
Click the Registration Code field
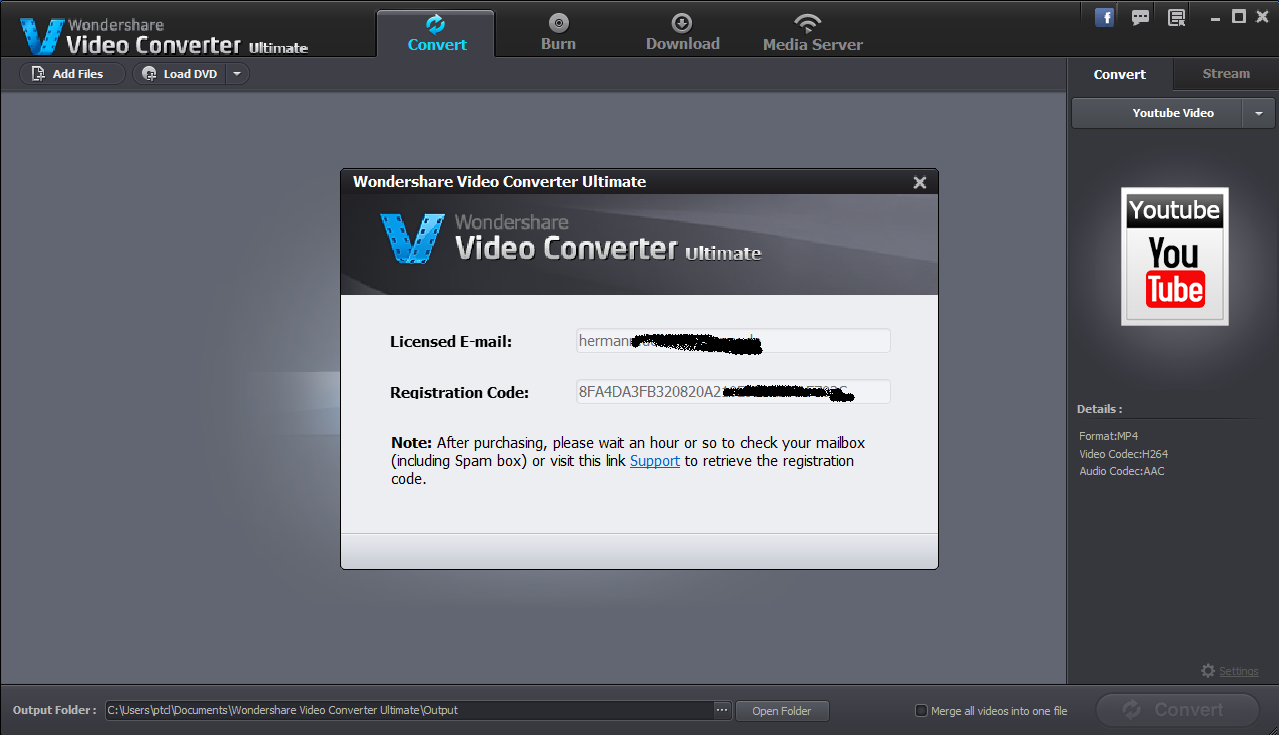coord(733,391)
